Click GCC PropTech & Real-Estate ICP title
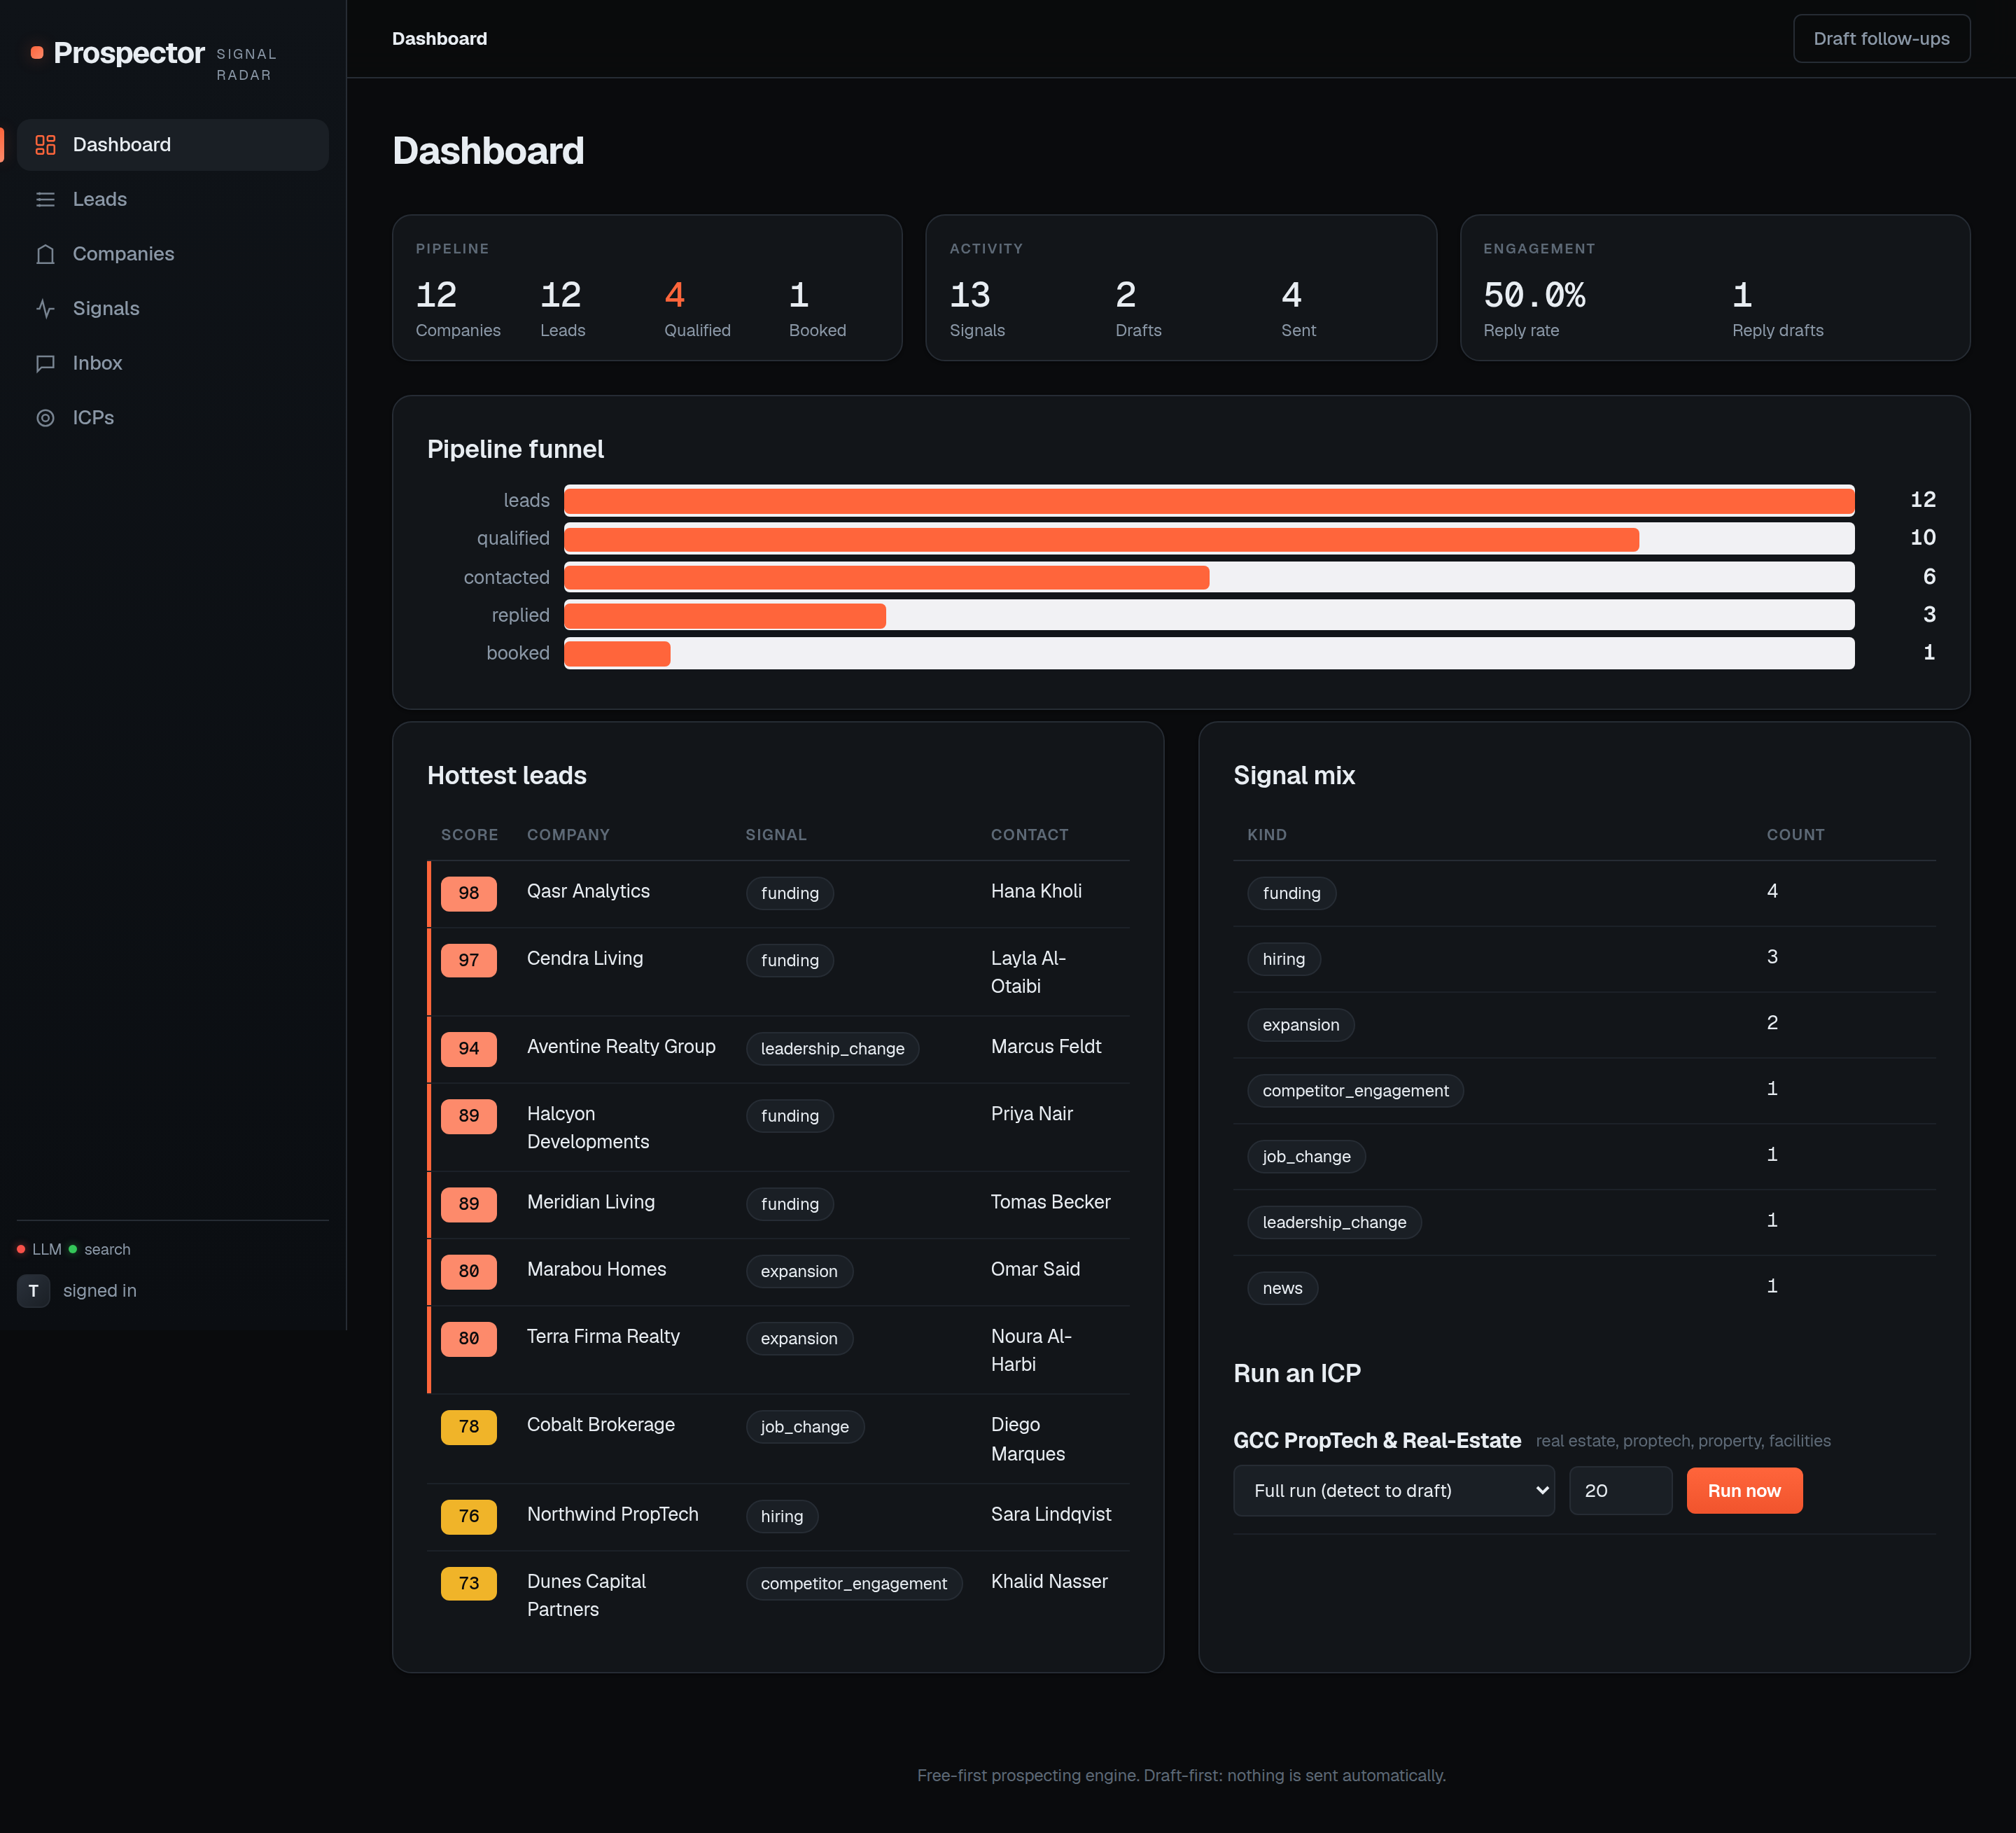2016x1833 pixels. [1377, 1441]
